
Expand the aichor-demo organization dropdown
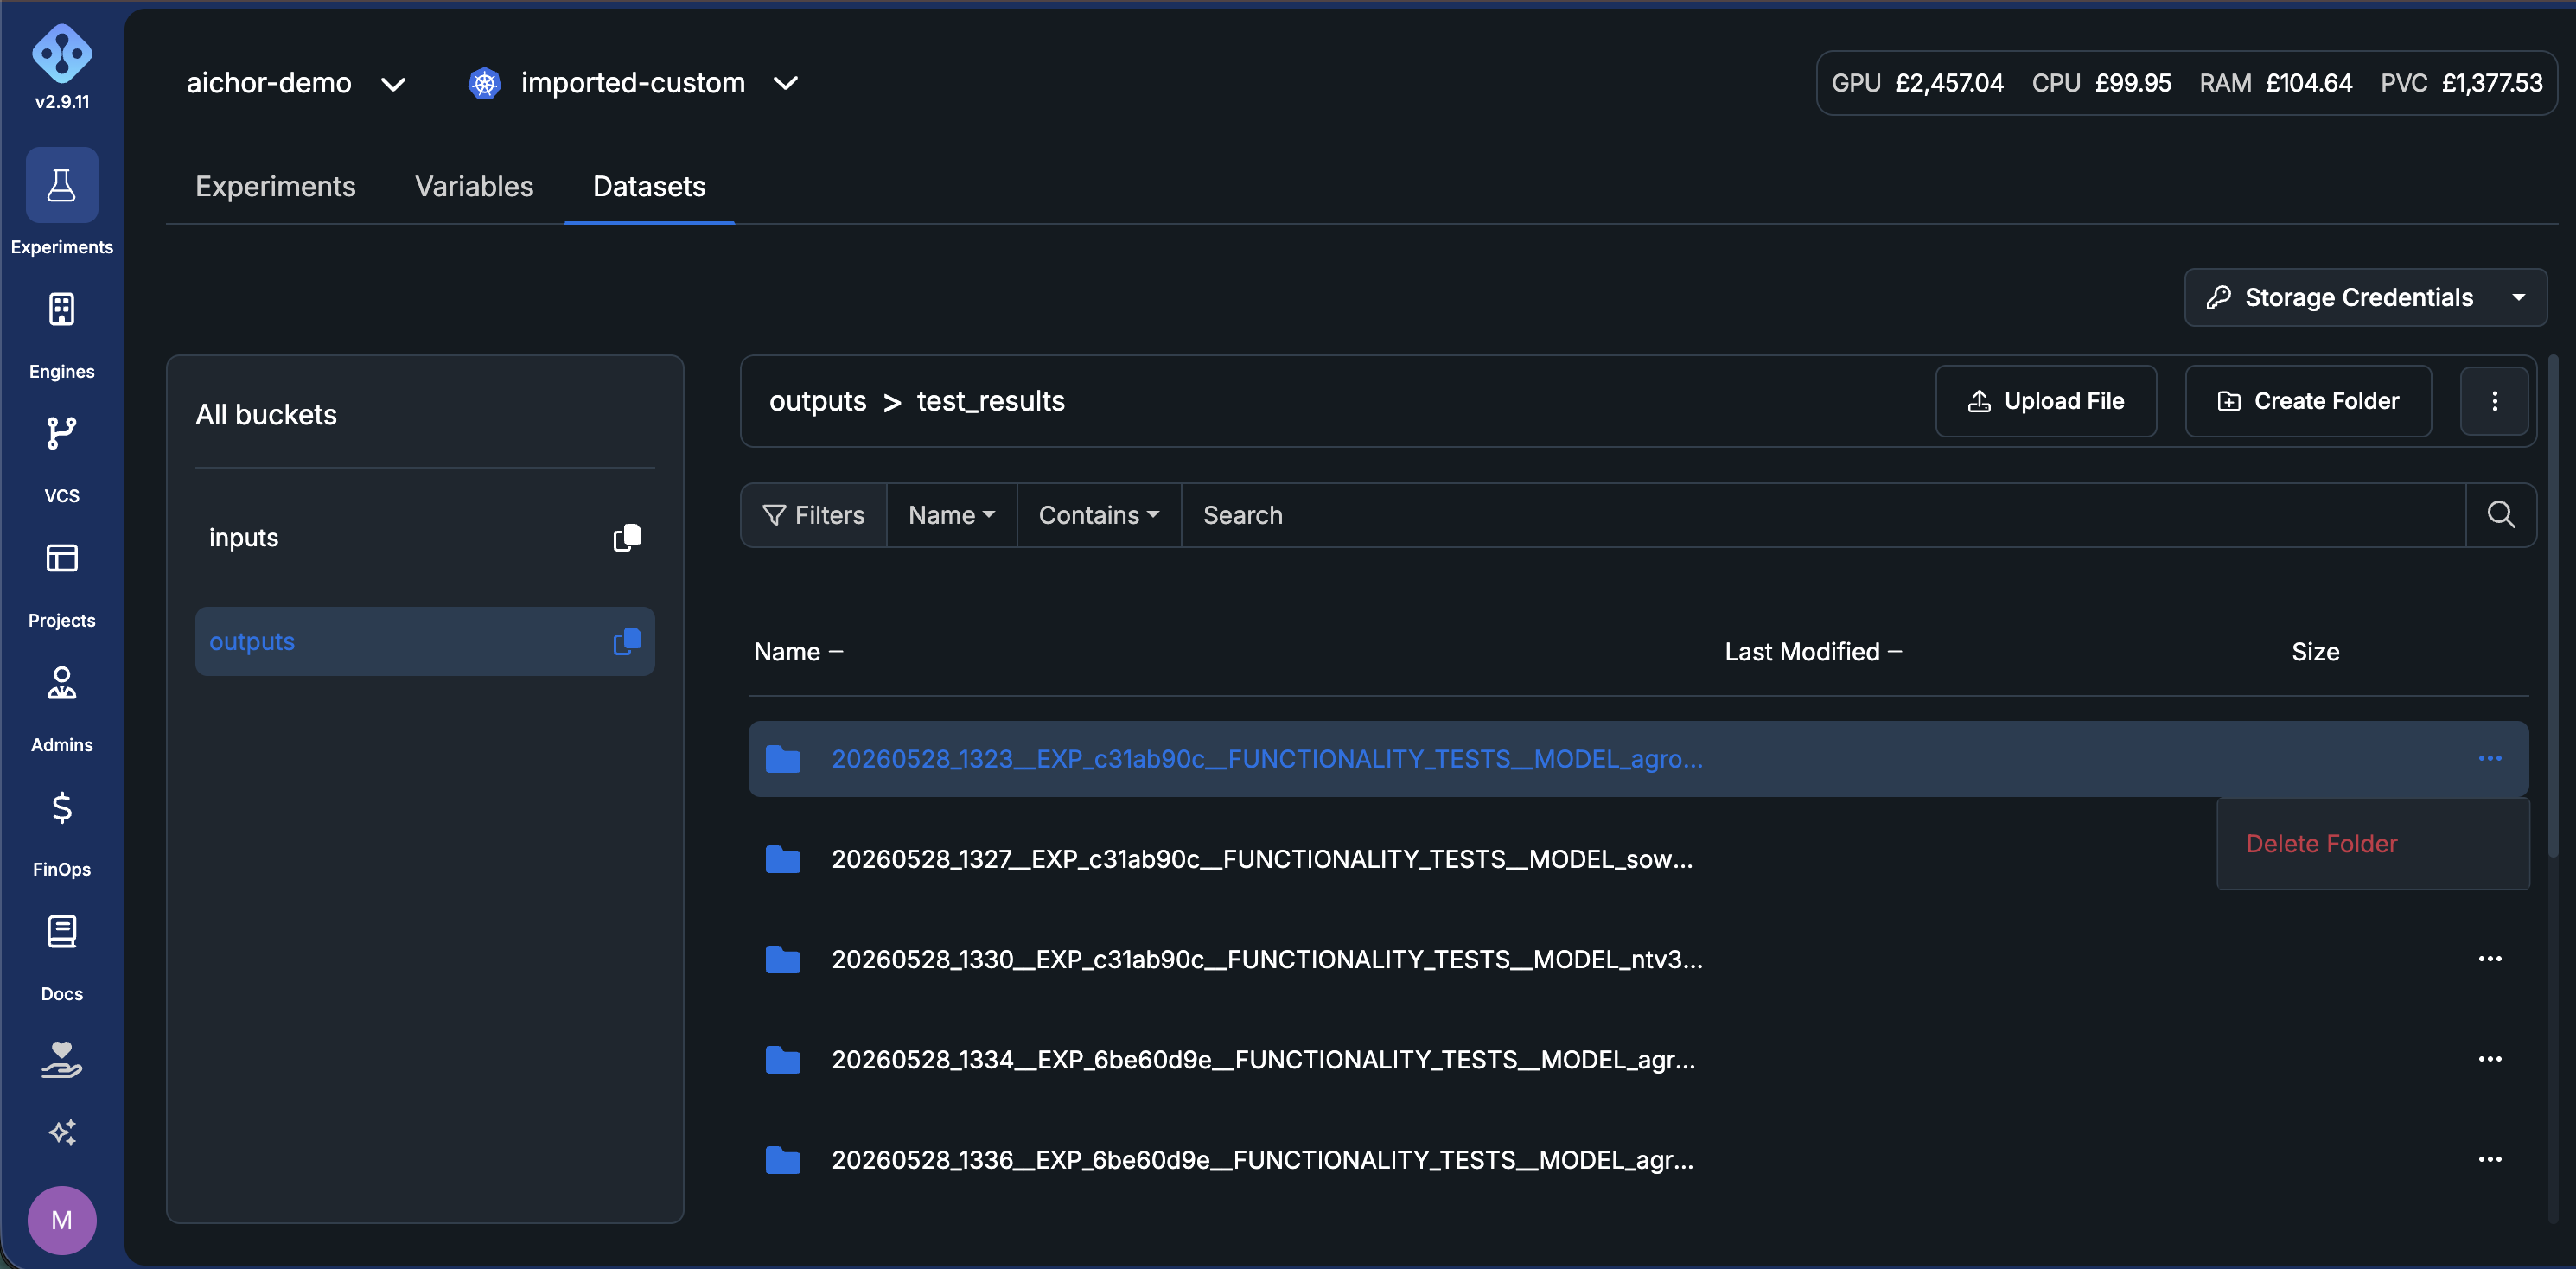tap(296, 83)
